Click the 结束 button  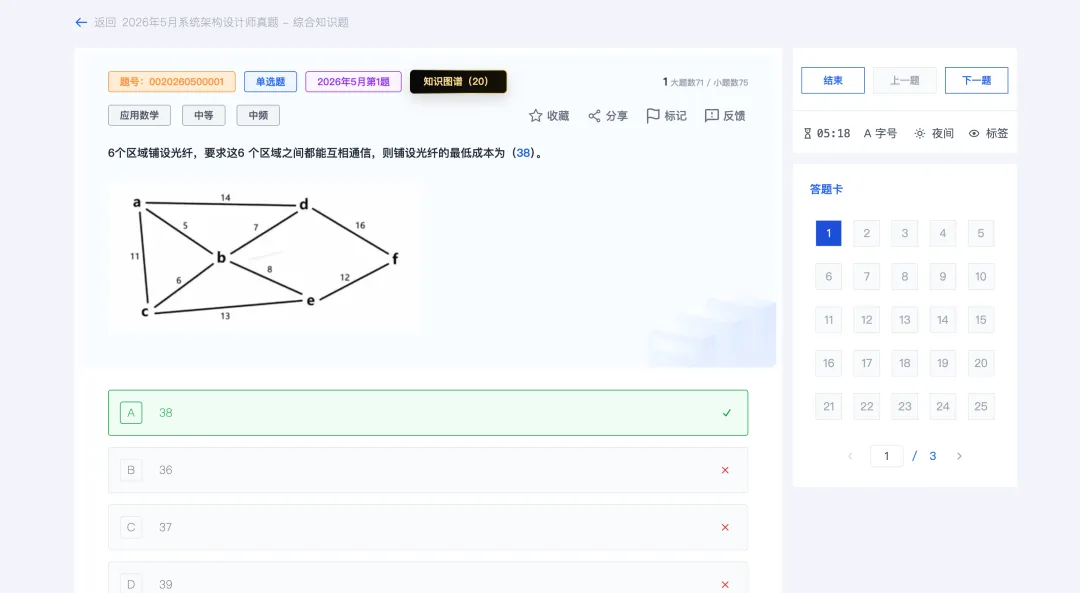(833, 81)
